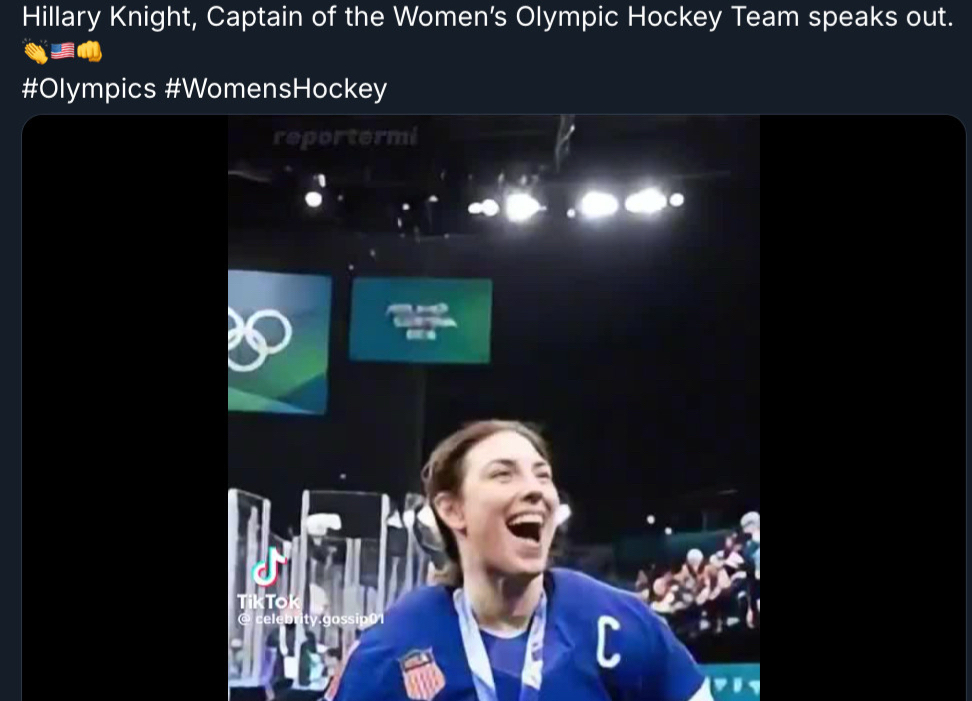Click the tweet text about Hillary Knight
Screen dimensions: 972x701
(x=487, y=17)
